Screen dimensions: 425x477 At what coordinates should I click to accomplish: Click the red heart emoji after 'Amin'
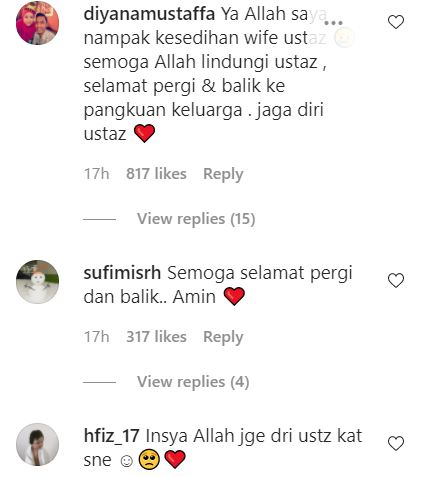(234, 296)
